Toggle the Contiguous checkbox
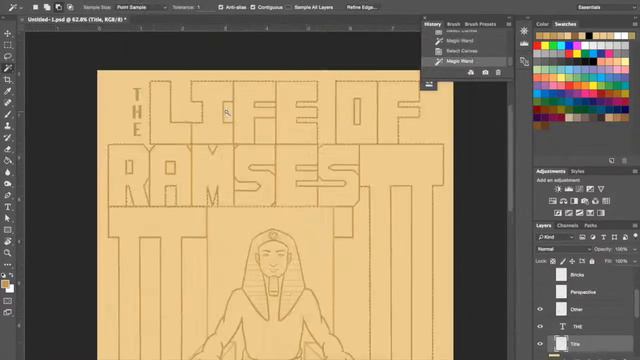The image size is (640, 360). point(253,7)
